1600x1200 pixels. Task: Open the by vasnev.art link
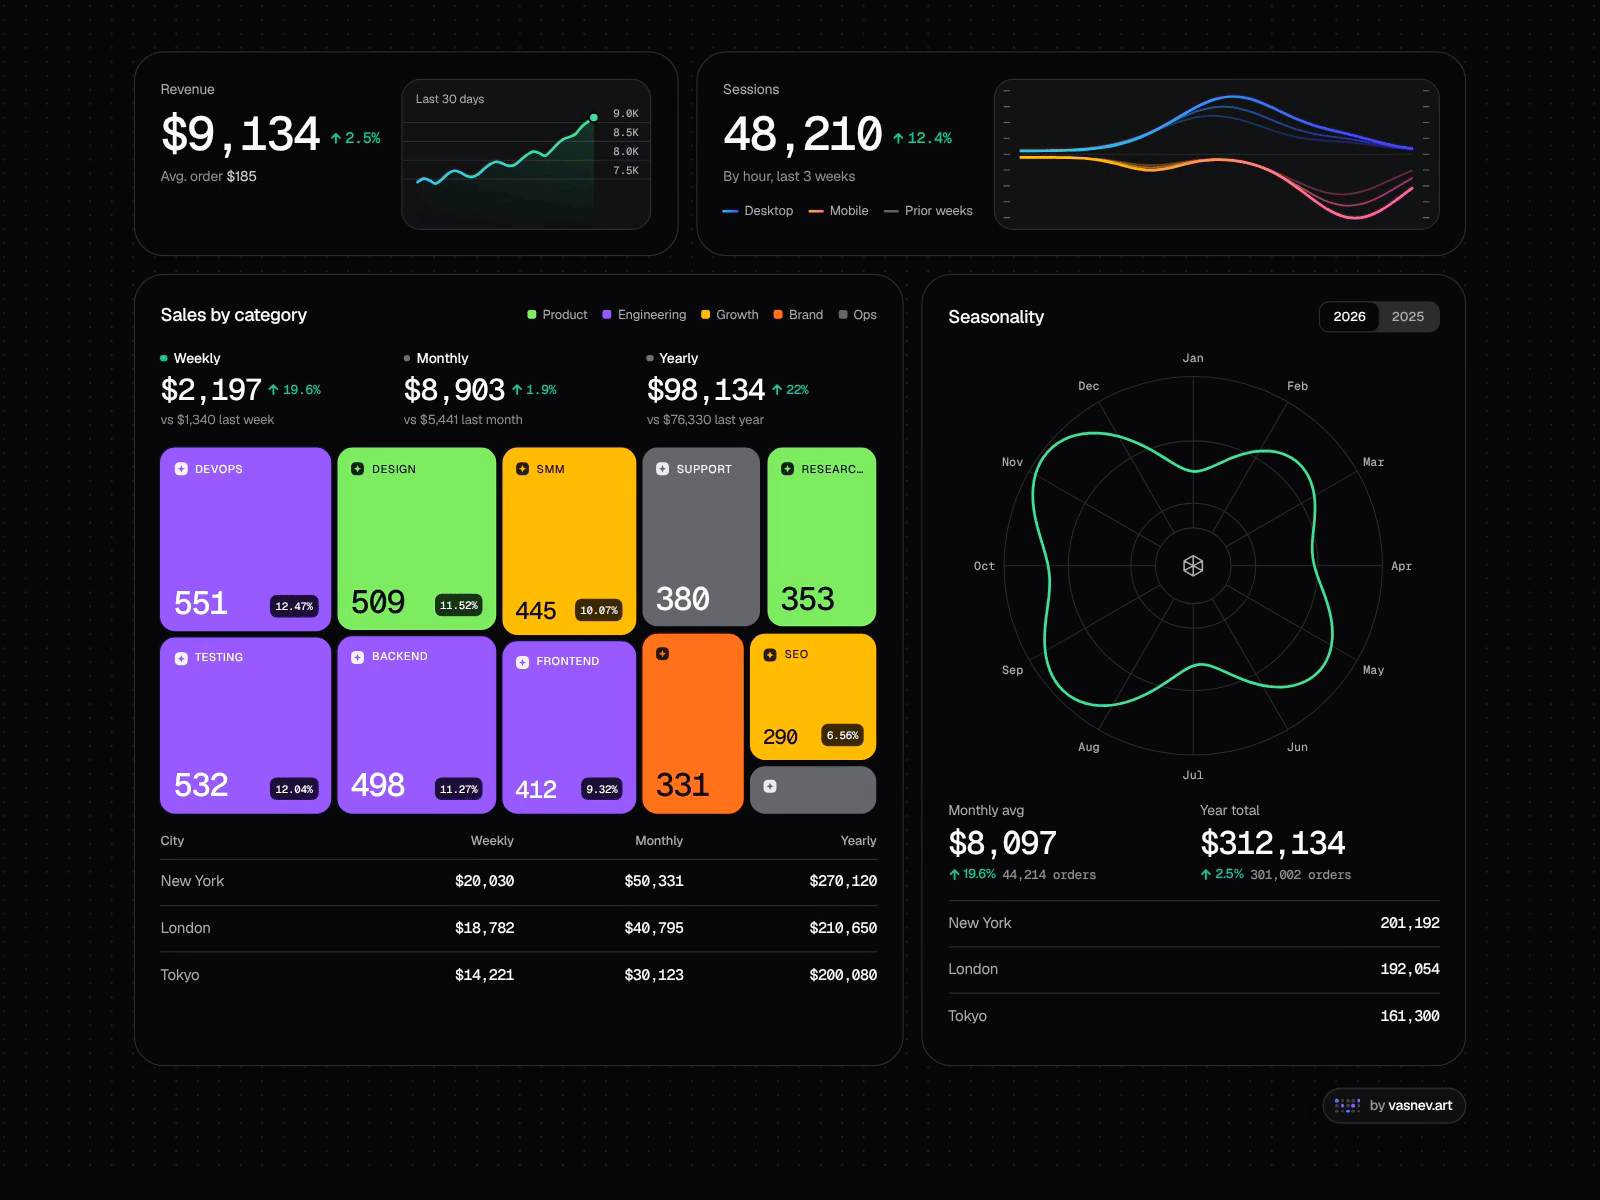(1394, 1105)
